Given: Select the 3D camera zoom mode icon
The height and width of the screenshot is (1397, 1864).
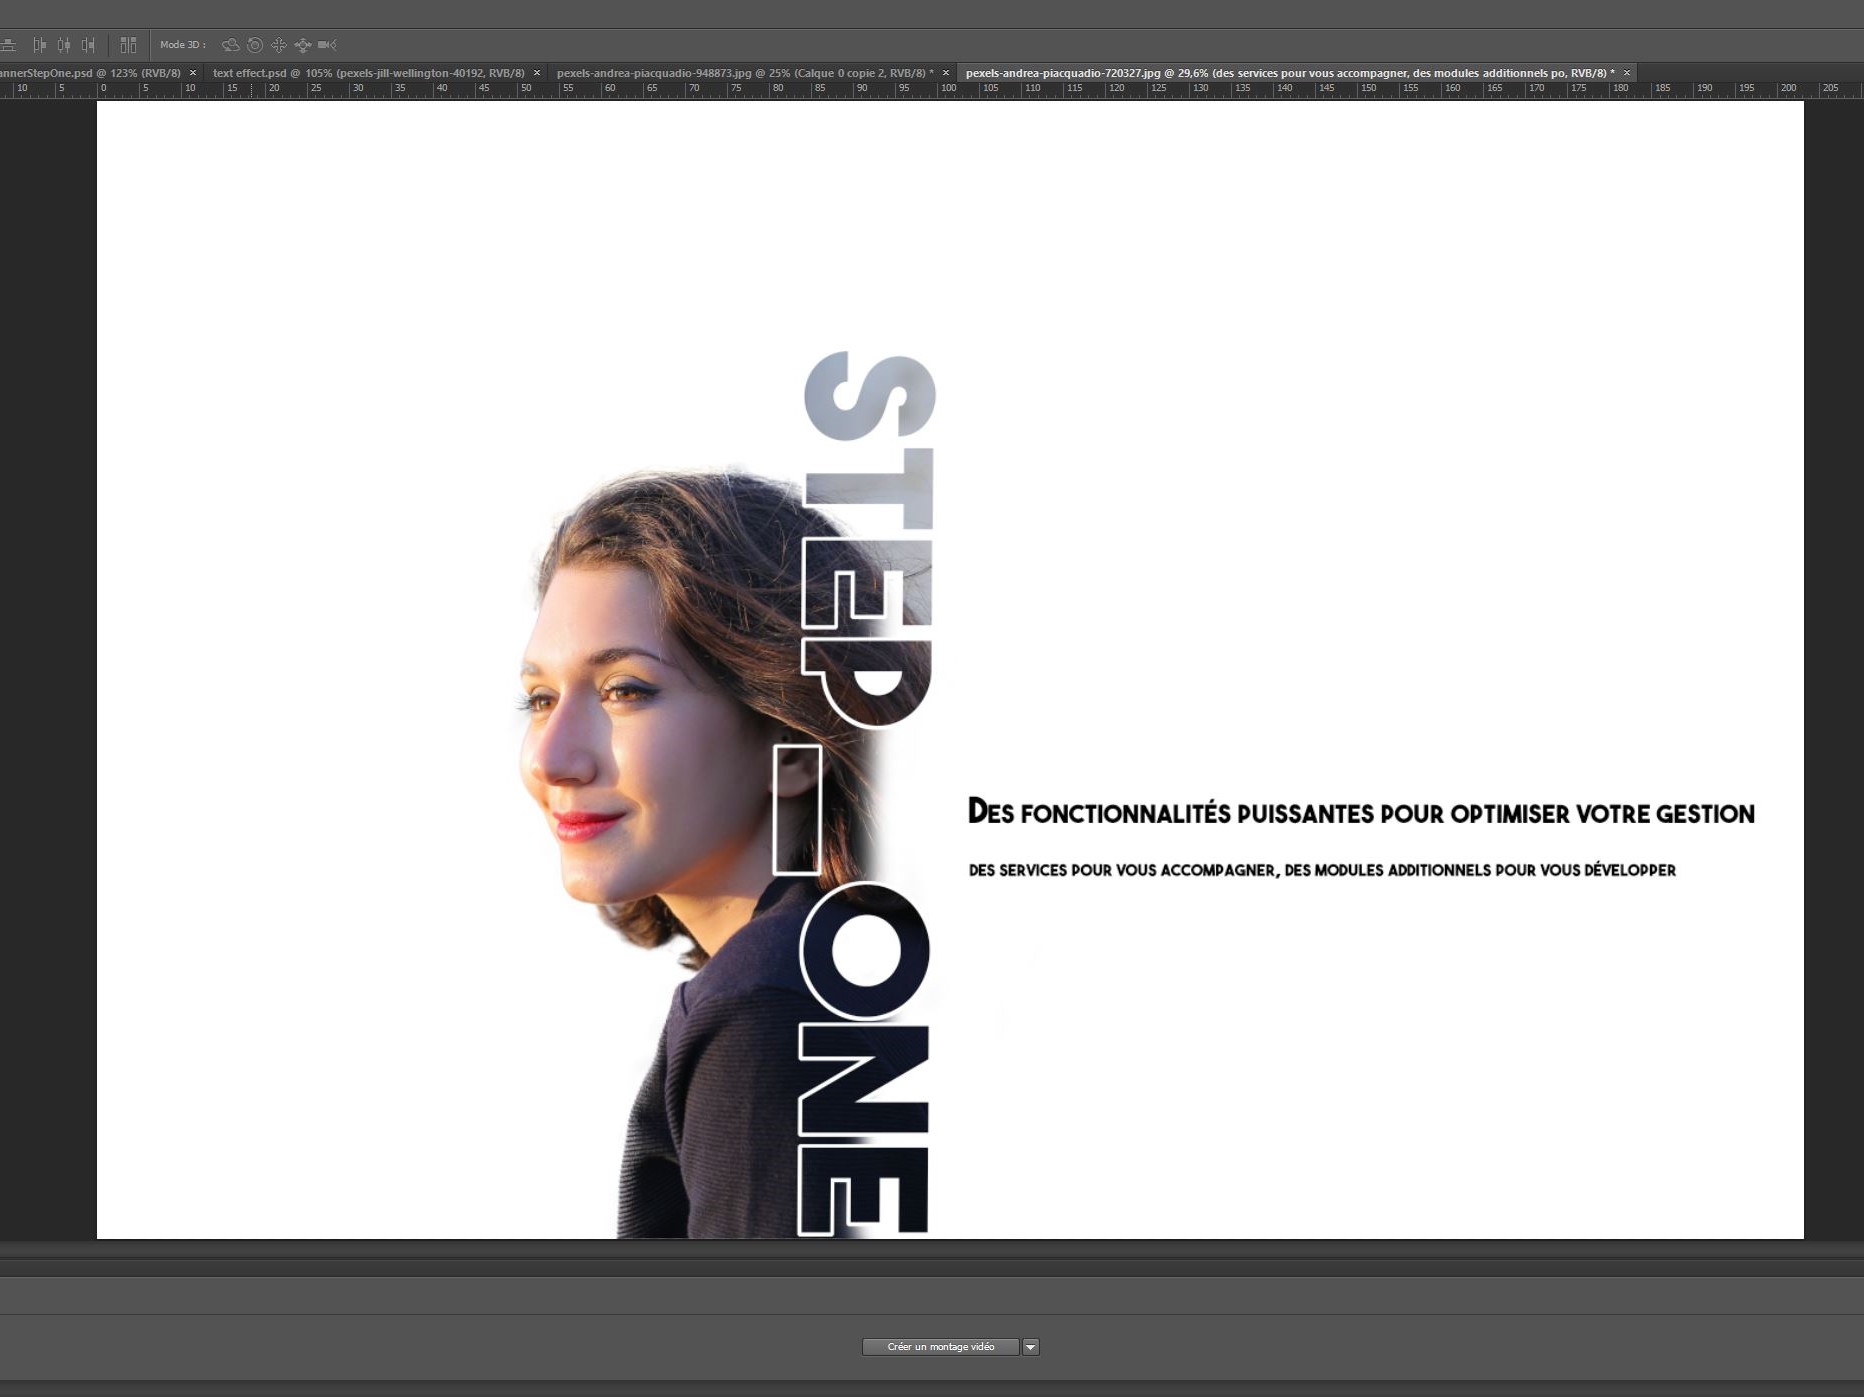Looking at the screenshot, I should tap(327, 45).
